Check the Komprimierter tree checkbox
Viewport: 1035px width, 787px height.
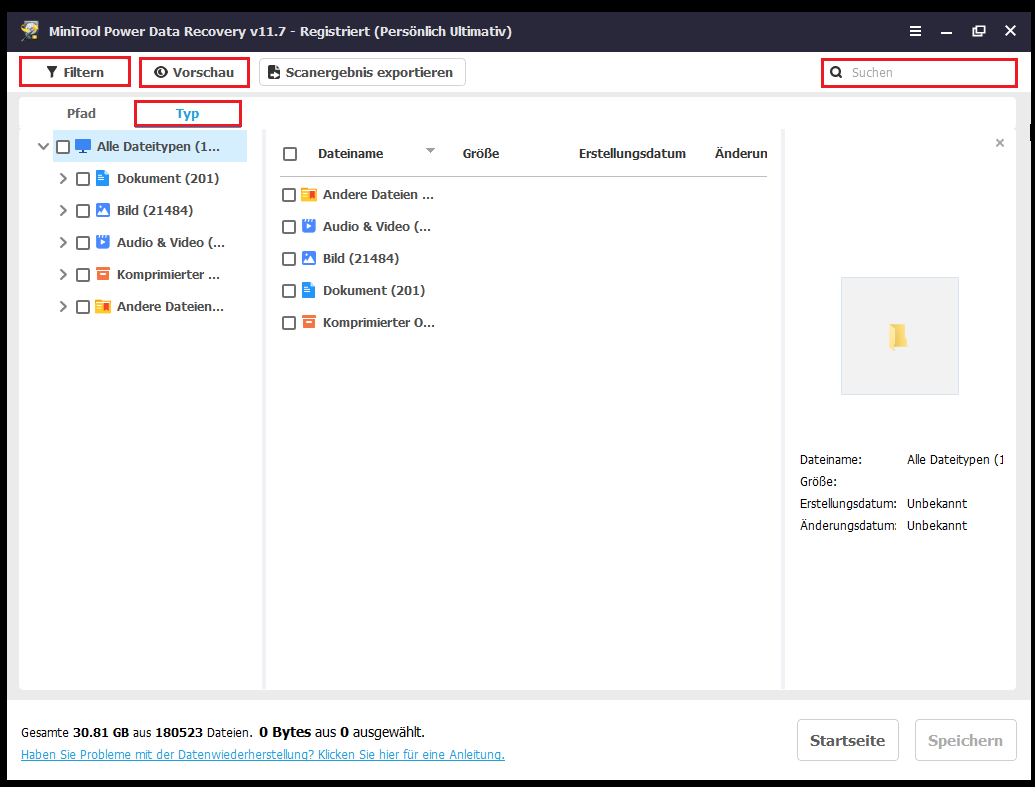[x=83, y=275]
